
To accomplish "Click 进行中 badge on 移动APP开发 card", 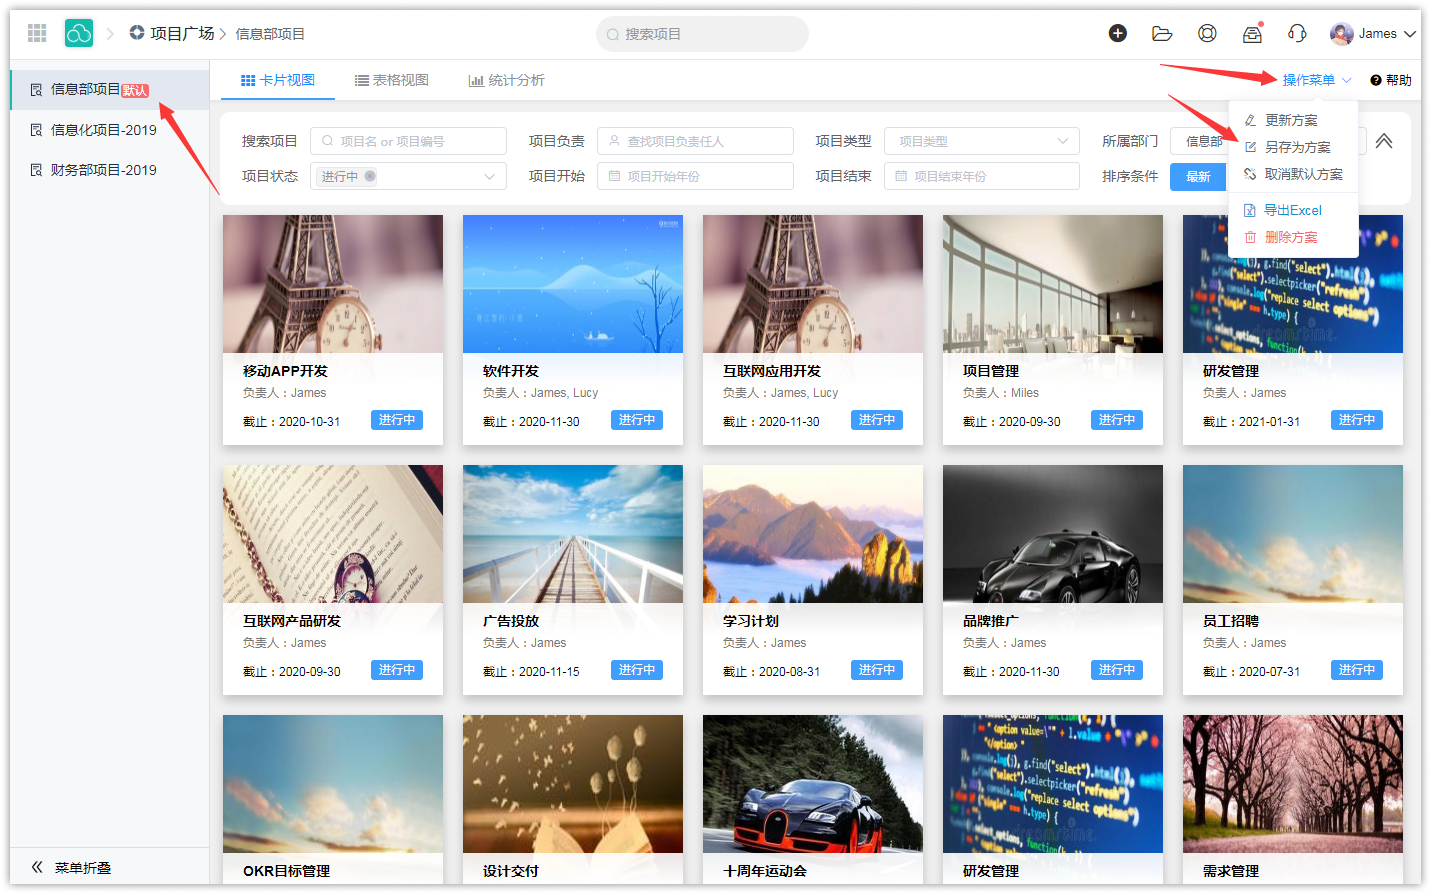I will pyautogui.click(x=397, y=420).
